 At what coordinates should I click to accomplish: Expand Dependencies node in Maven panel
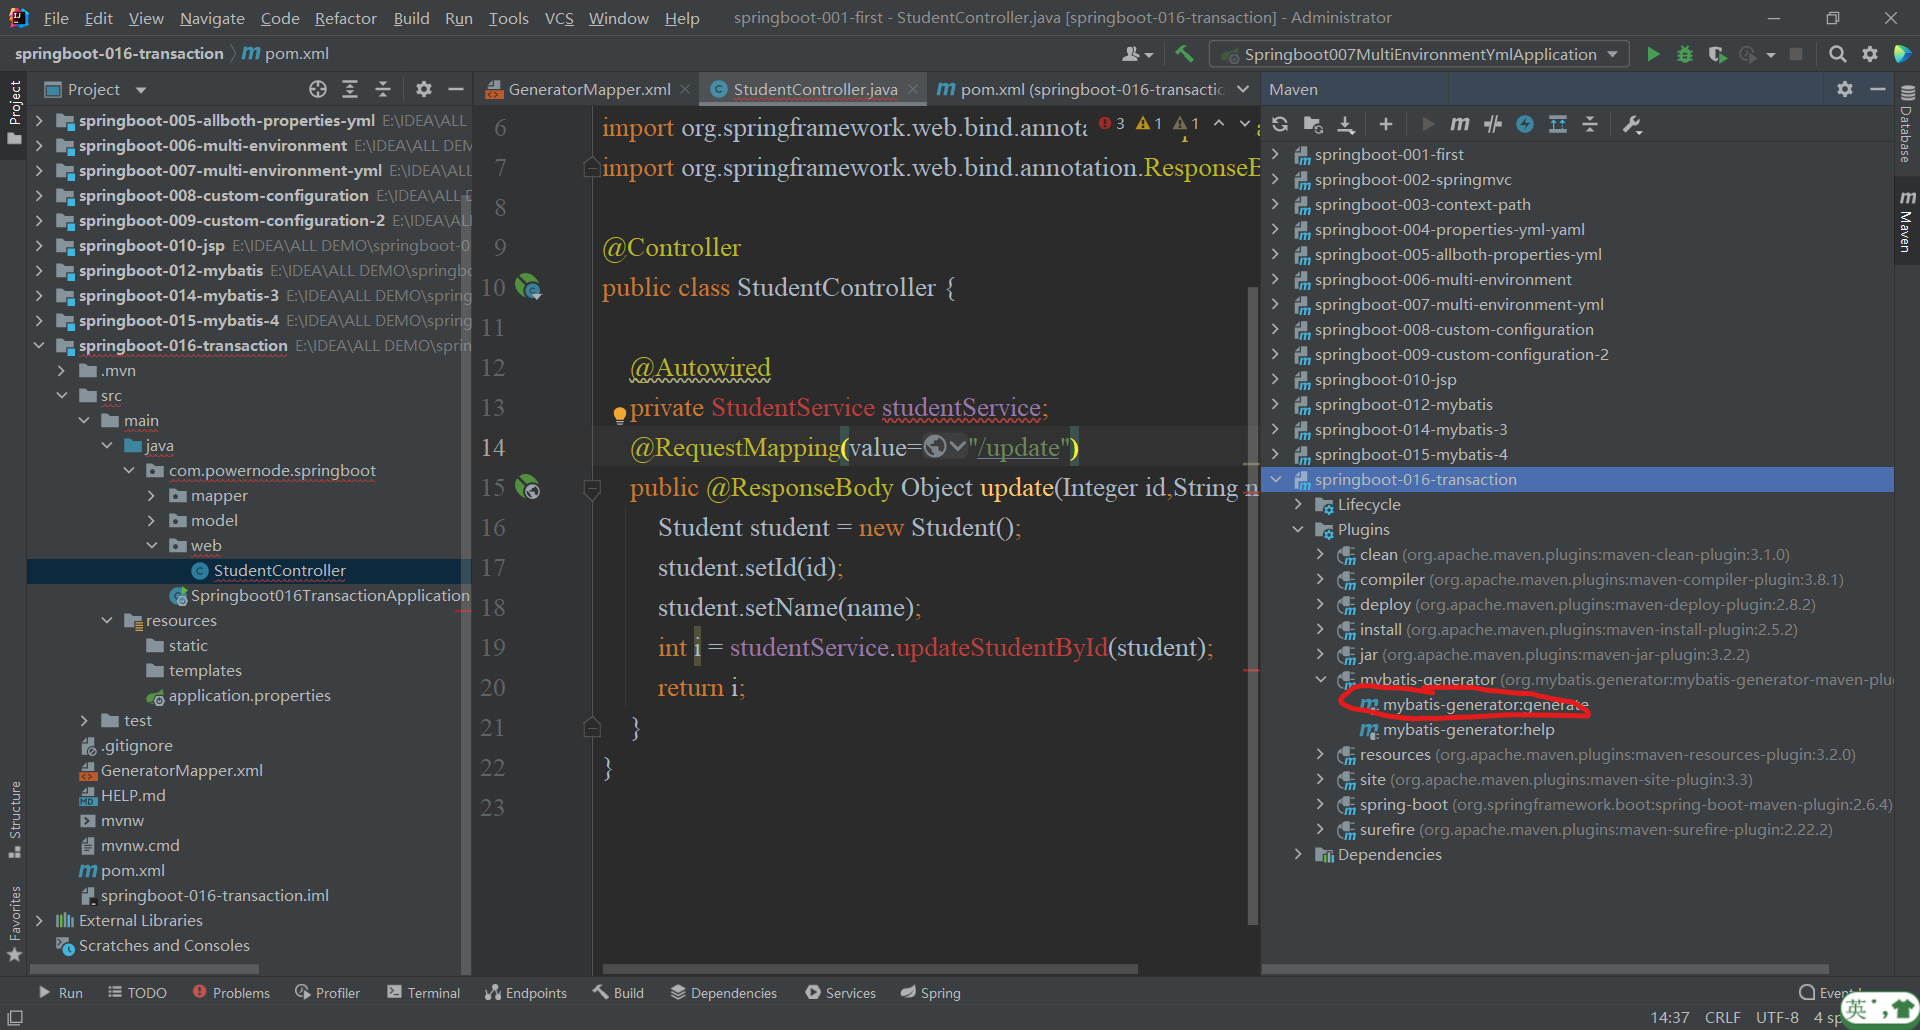click(1298, 854)
